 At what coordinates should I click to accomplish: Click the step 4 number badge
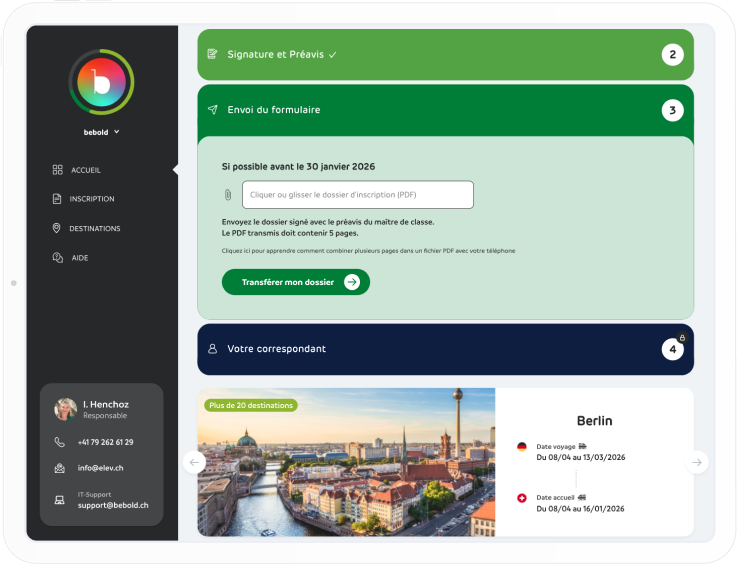click(x=673, y=349)
